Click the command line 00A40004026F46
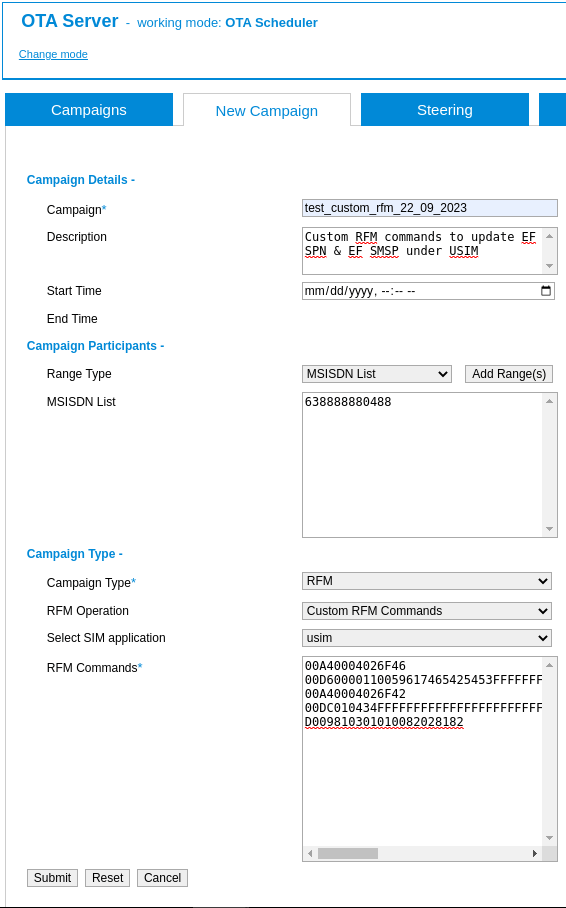Viewport: 566px width, 908px height. (355, 666)
